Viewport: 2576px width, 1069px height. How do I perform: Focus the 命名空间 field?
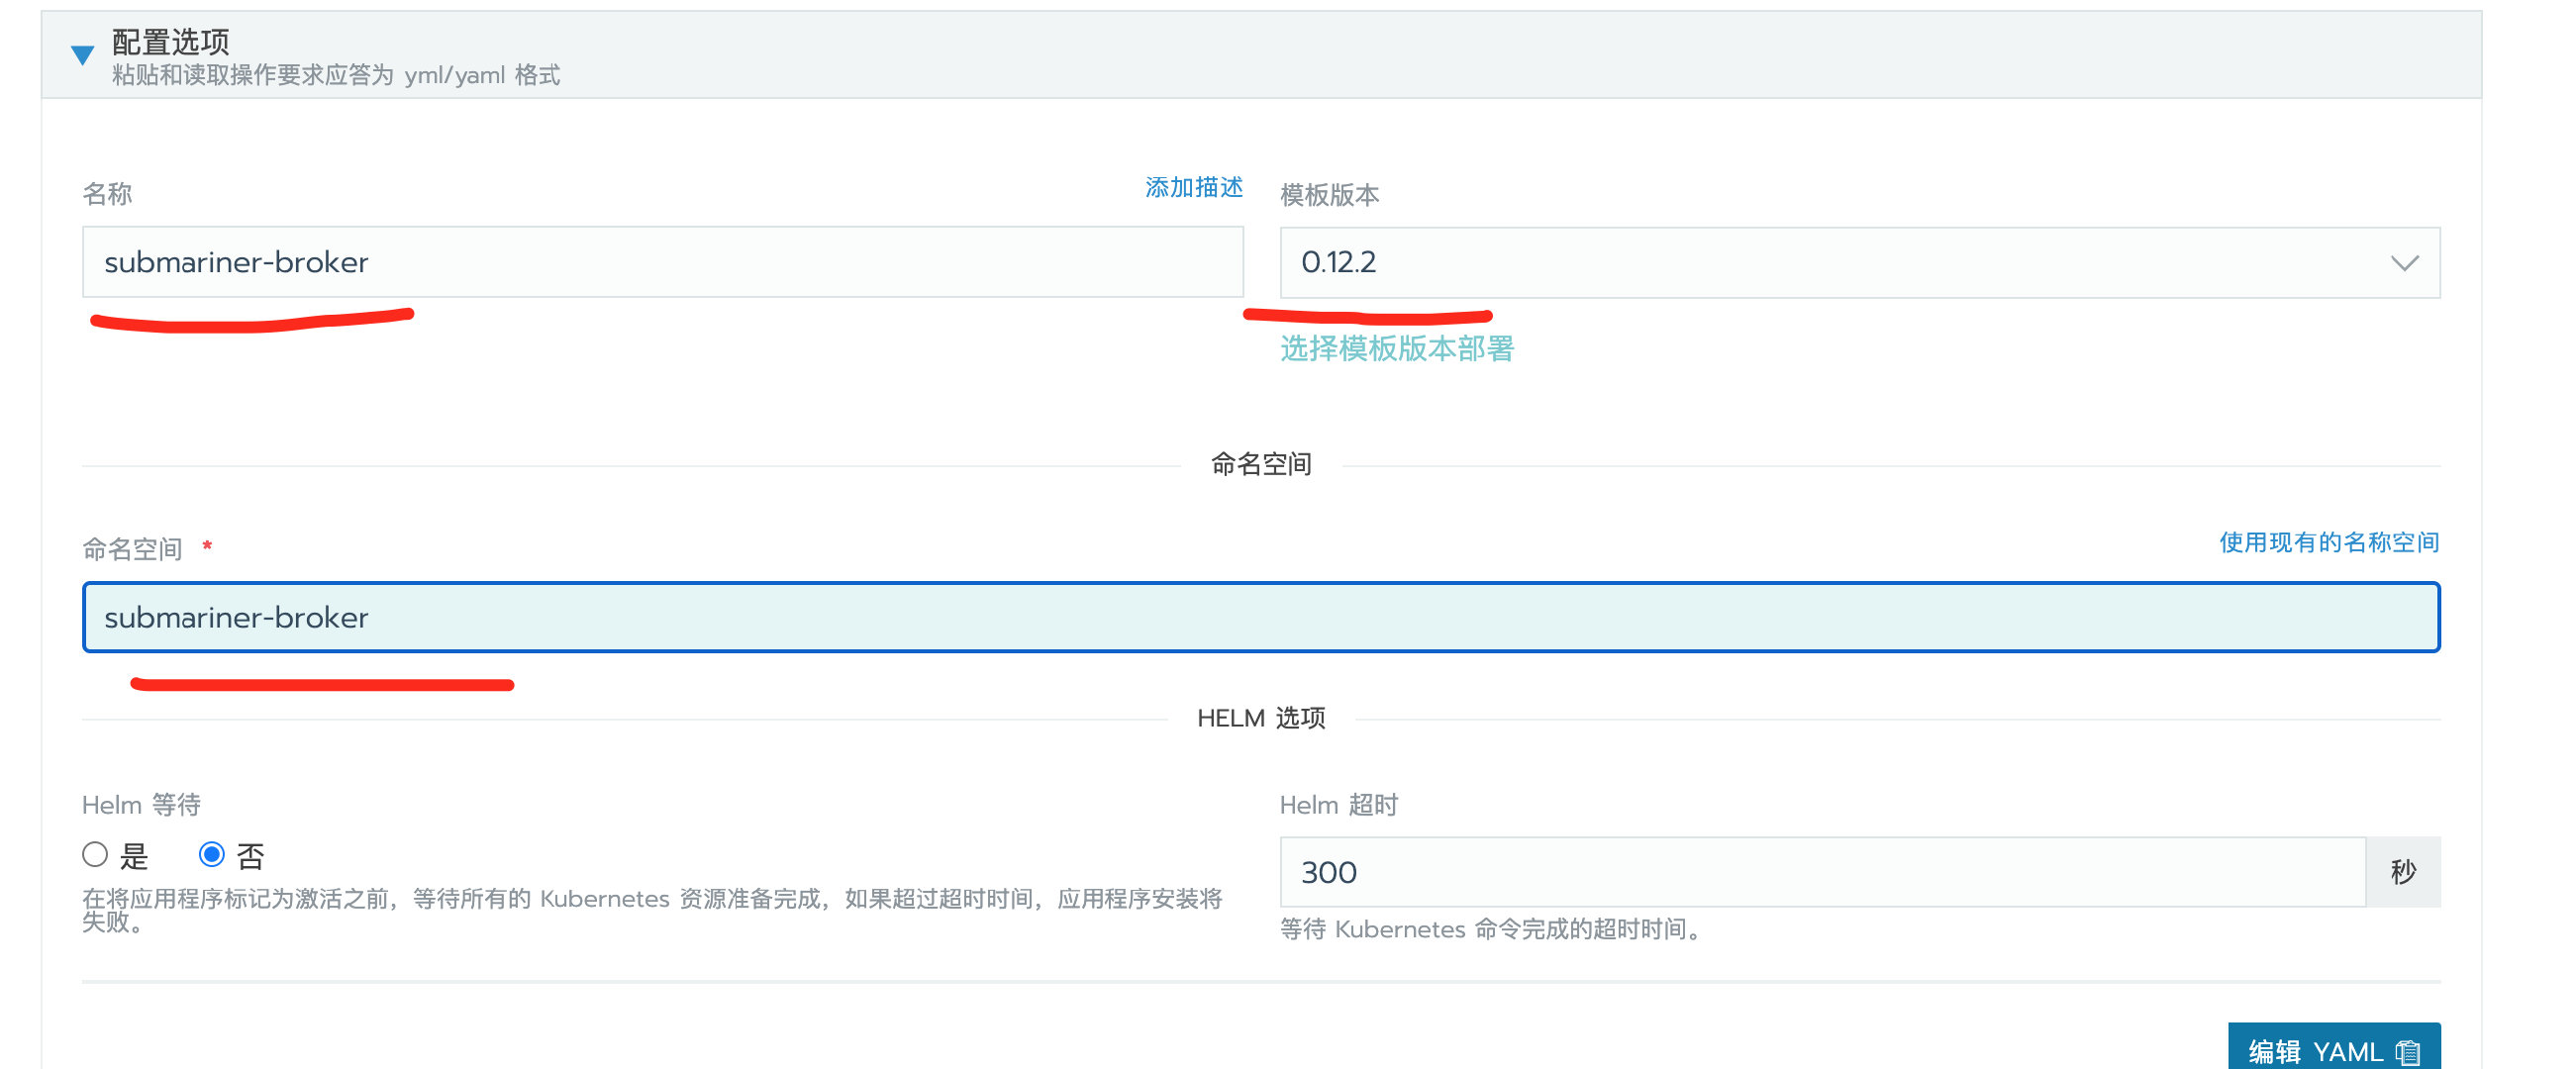click(x=1261, y=617)
